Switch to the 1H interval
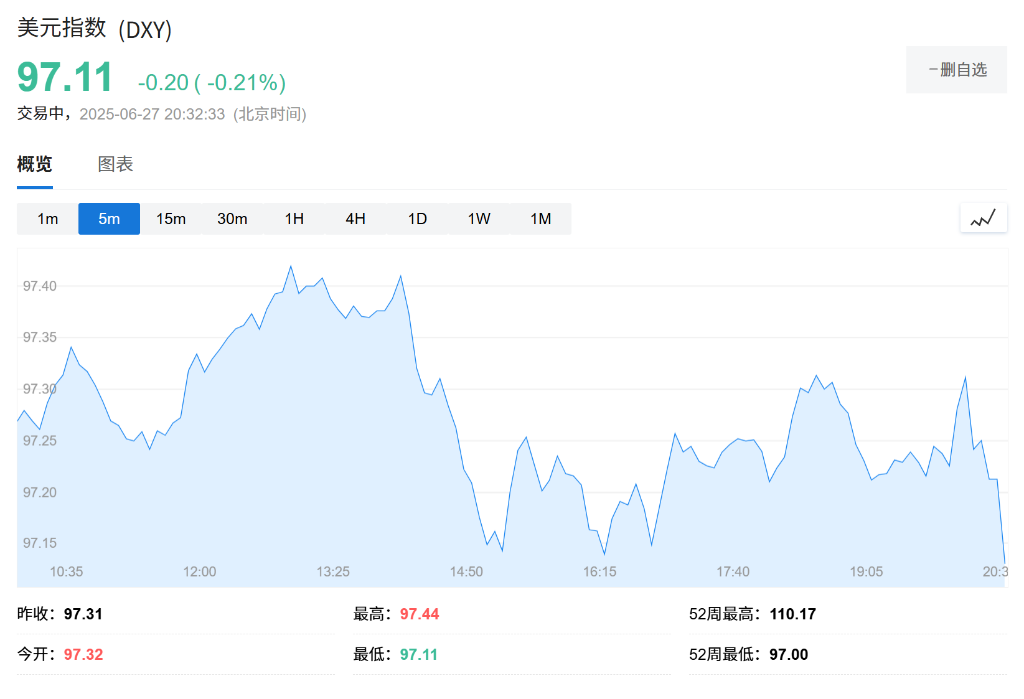 294,218
